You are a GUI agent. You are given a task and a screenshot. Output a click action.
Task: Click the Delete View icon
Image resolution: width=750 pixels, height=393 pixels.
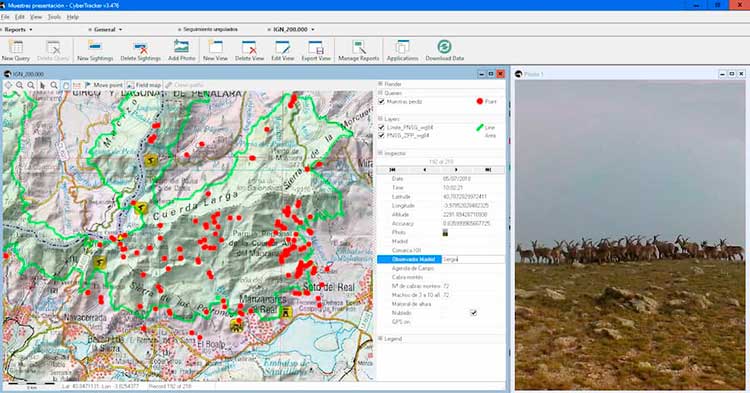(249, 47)
